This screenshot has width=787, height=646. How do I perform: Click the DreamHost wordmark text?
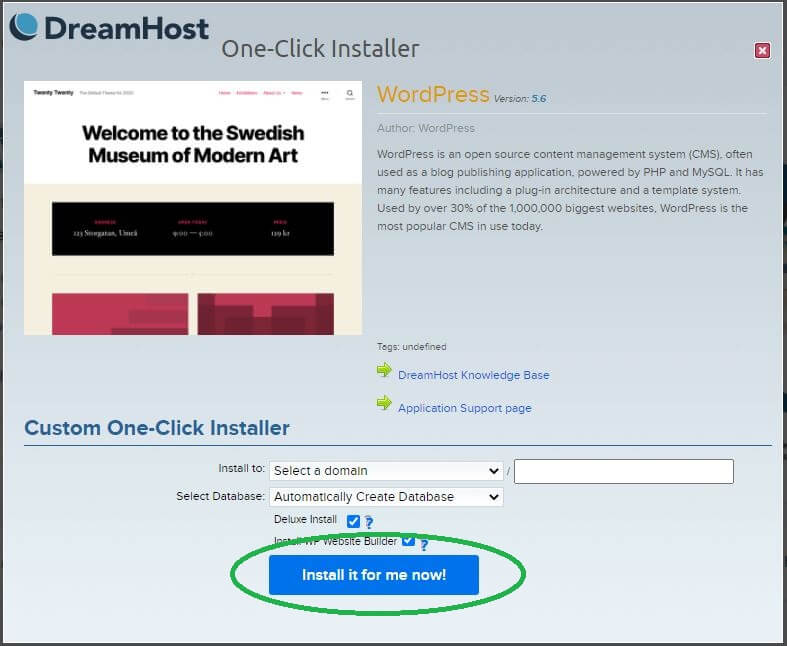click(x=126, y=28)
